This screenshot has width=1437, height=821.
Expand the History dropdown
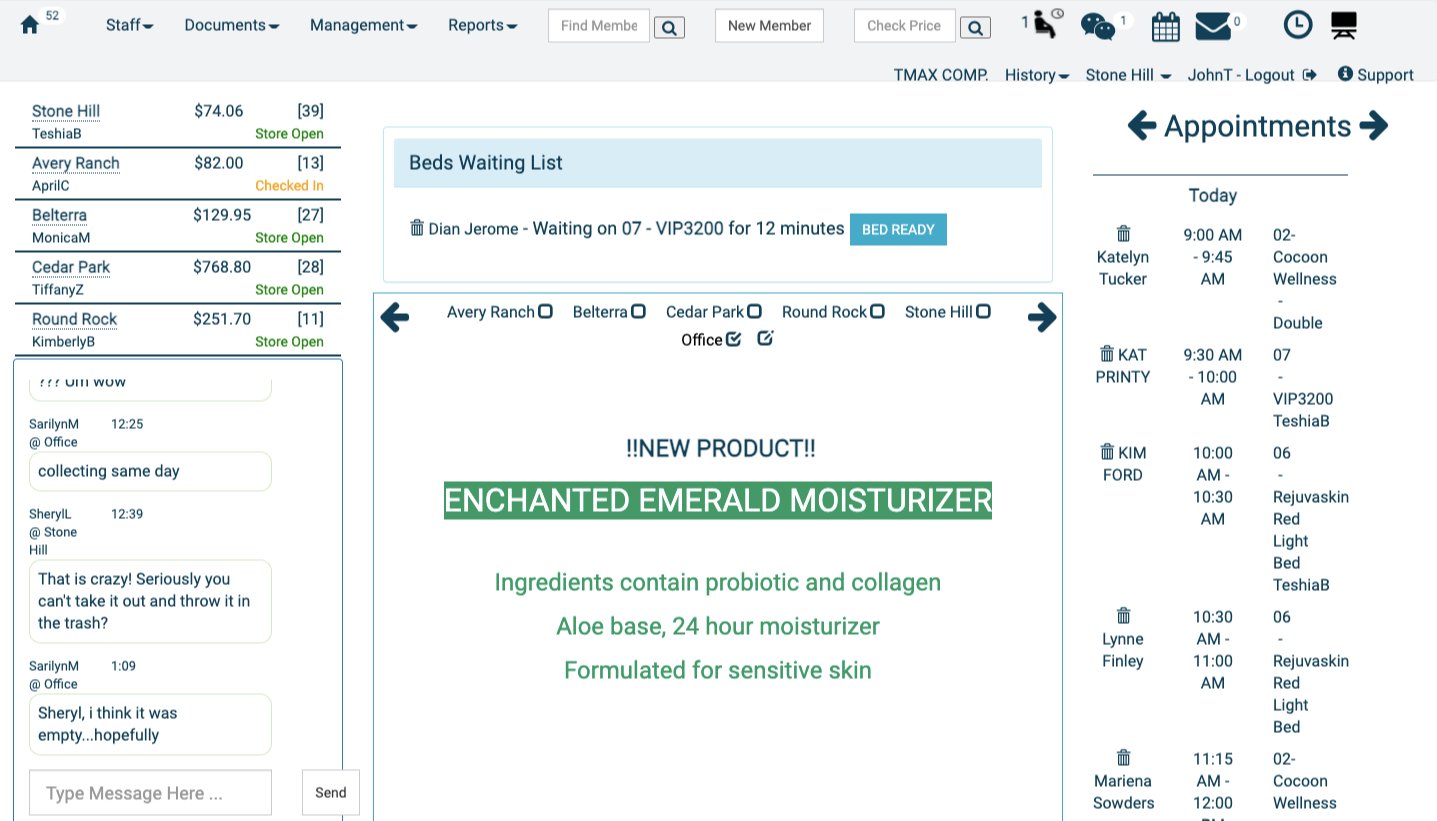(x=1036, y=75)
